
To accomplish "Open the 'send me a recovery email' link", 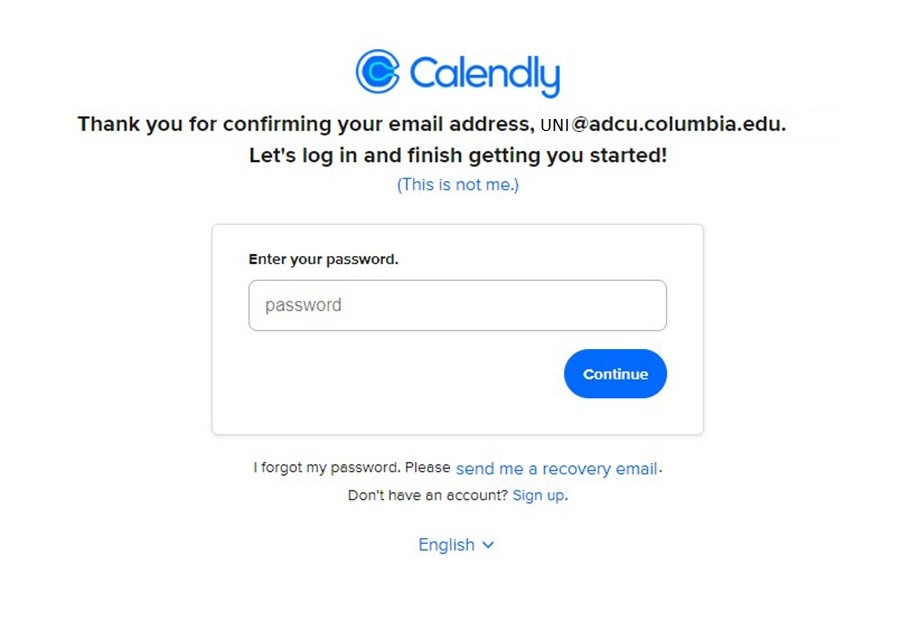I will (x=557, y=468).
